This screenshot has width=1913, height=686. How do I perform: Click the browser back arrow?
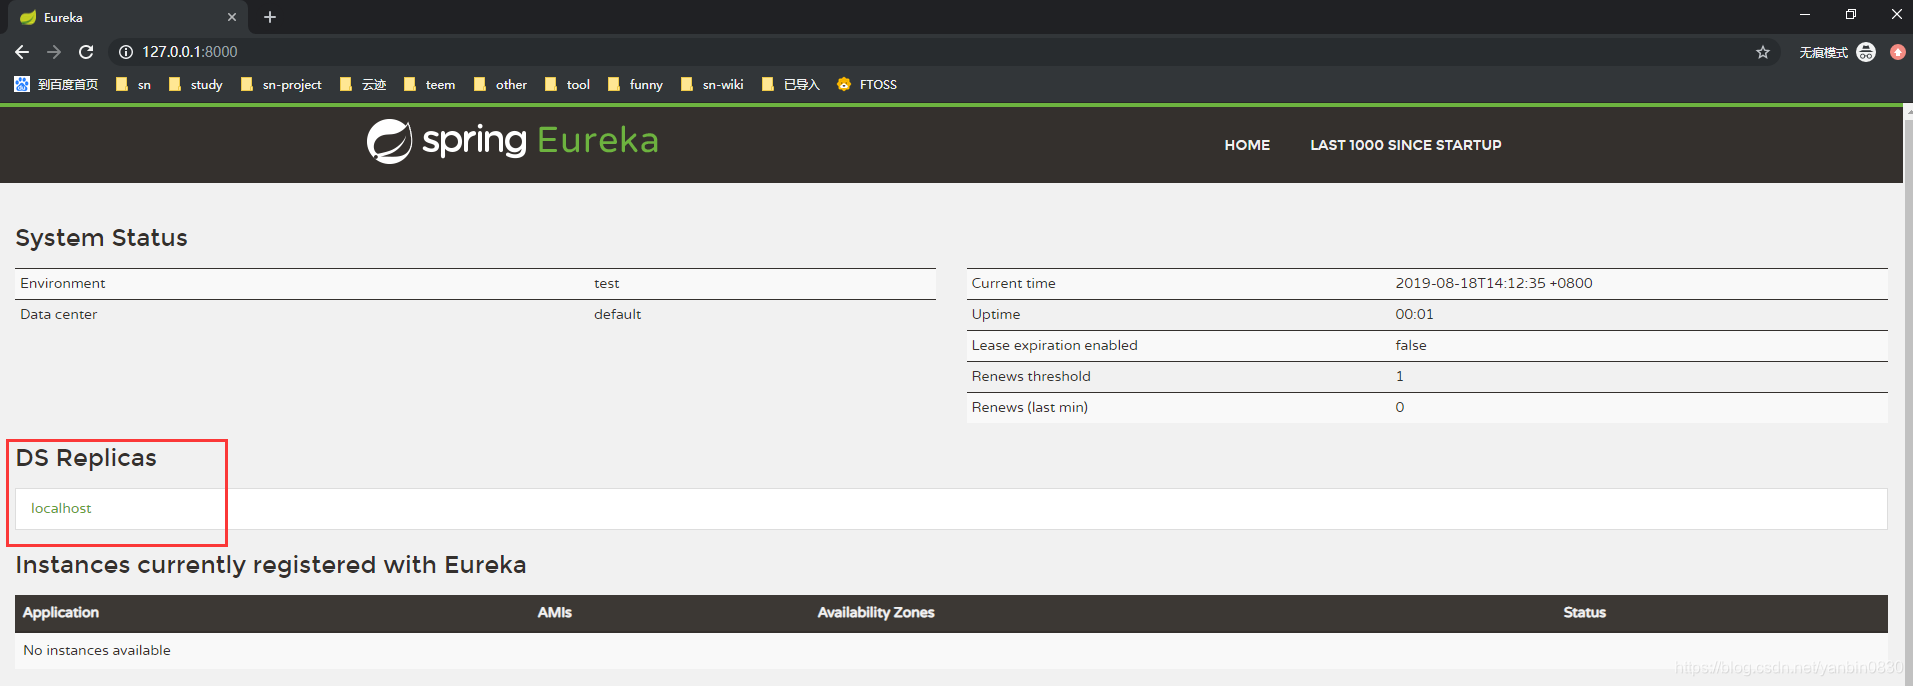coord(22,52)
